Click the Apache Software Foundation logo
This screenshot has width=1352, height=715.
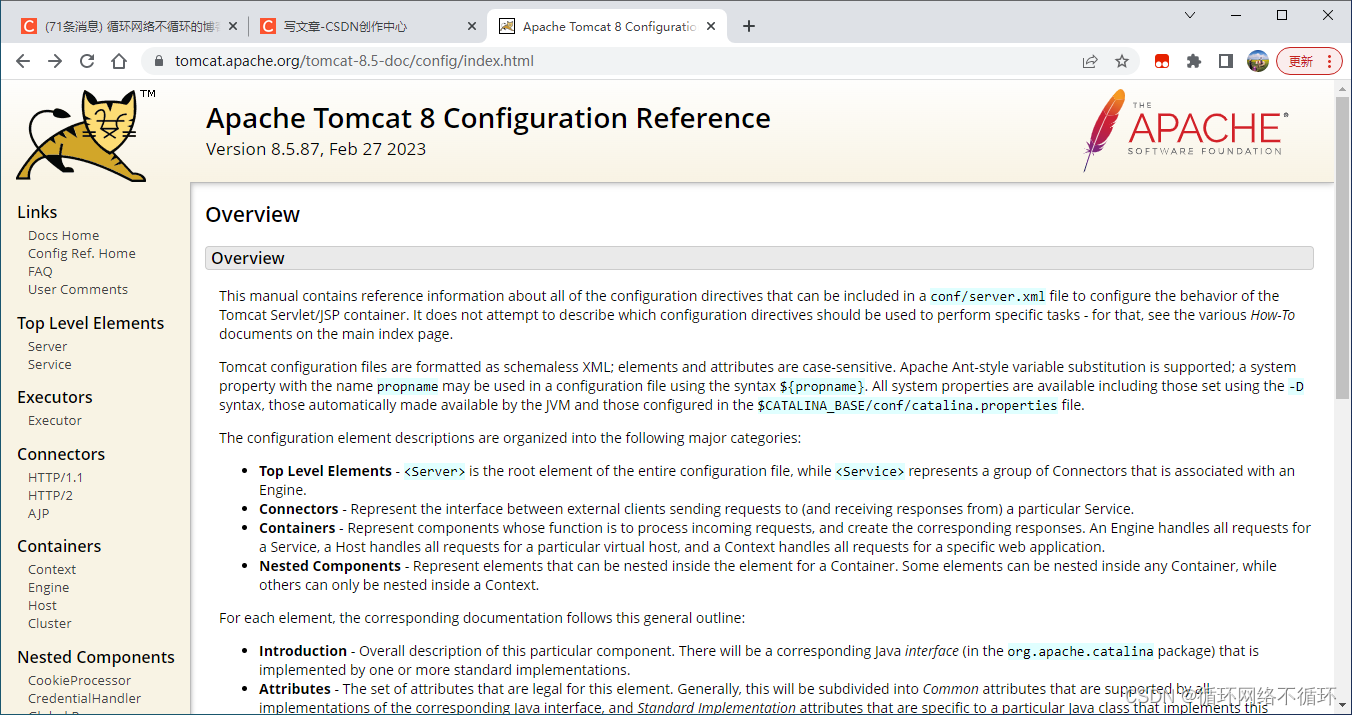[1184, 131]
